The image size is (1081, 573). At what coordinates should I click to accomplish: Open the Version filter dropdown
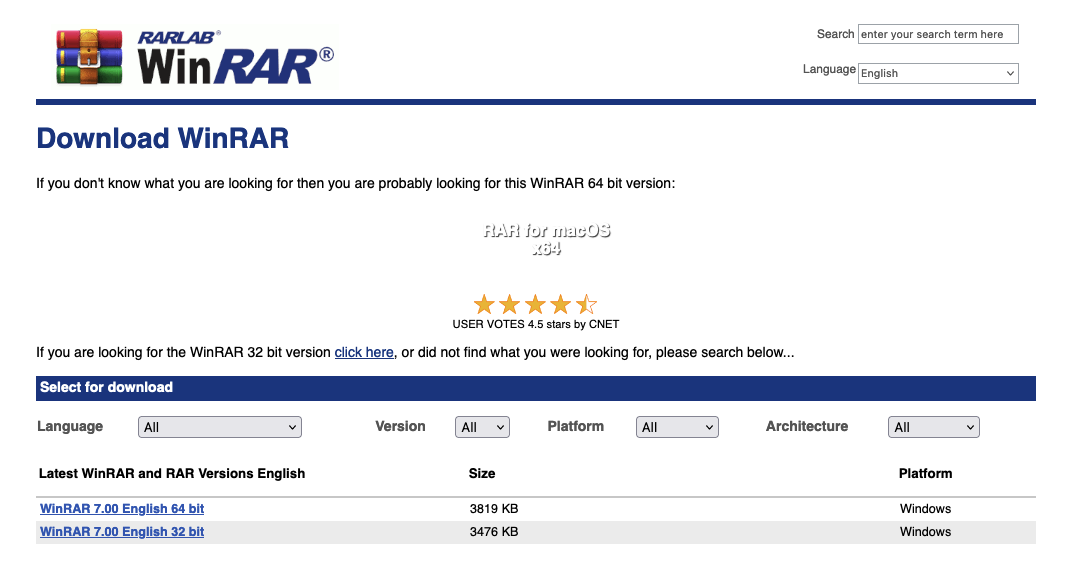(x=482, y=427)
